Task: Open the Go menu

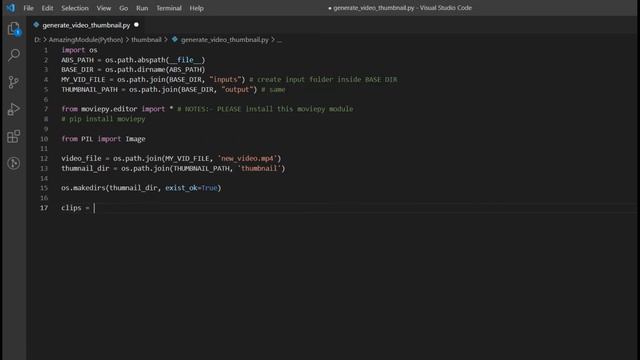Action: click(x=124, y=8)
